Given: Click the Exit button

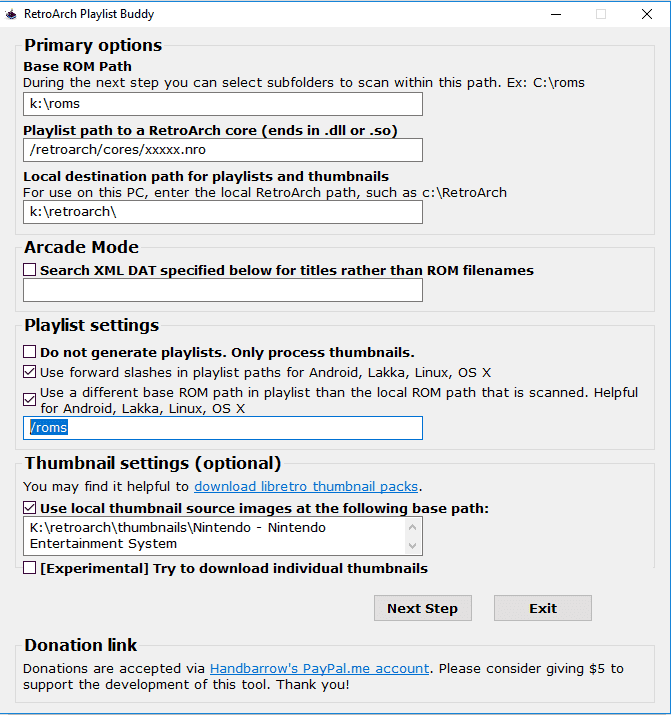Looking at the screenshot, I should click(543, 608).
